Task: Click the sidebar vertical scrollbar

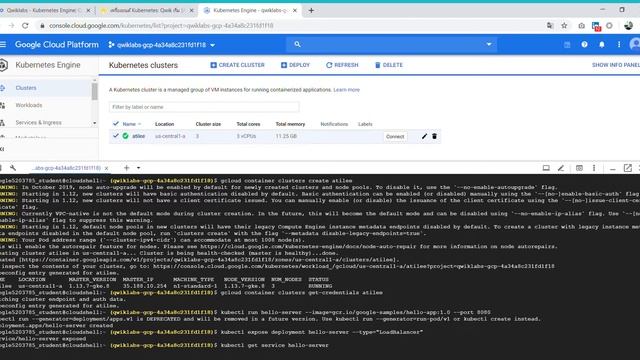Action: click(x=95, y=92)
